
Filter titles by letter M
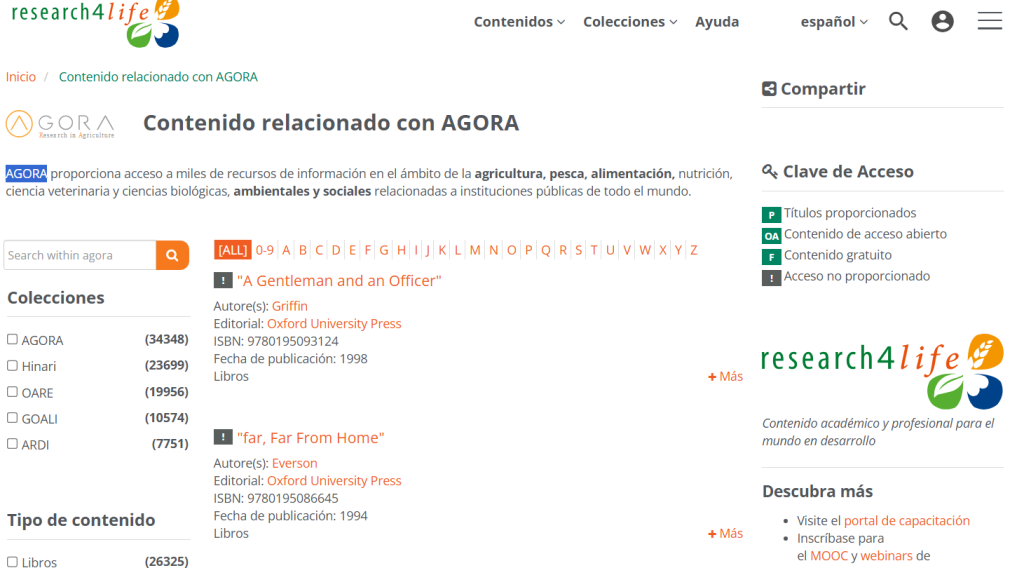tap(475, 250)
